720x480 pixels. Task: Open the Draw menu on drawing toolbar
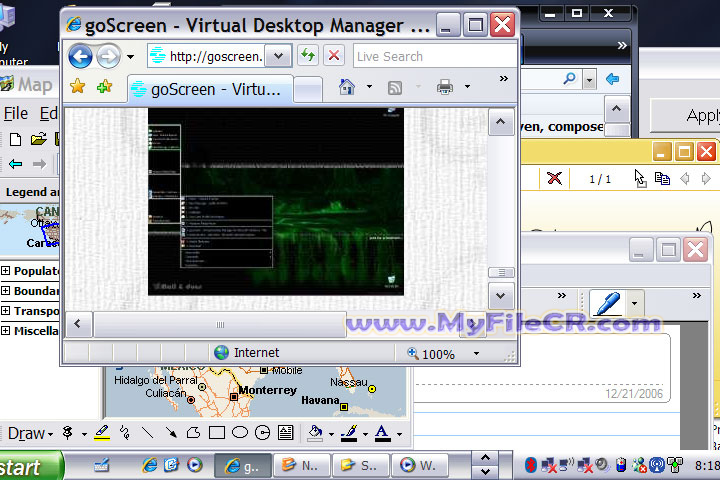click(30, 433)
